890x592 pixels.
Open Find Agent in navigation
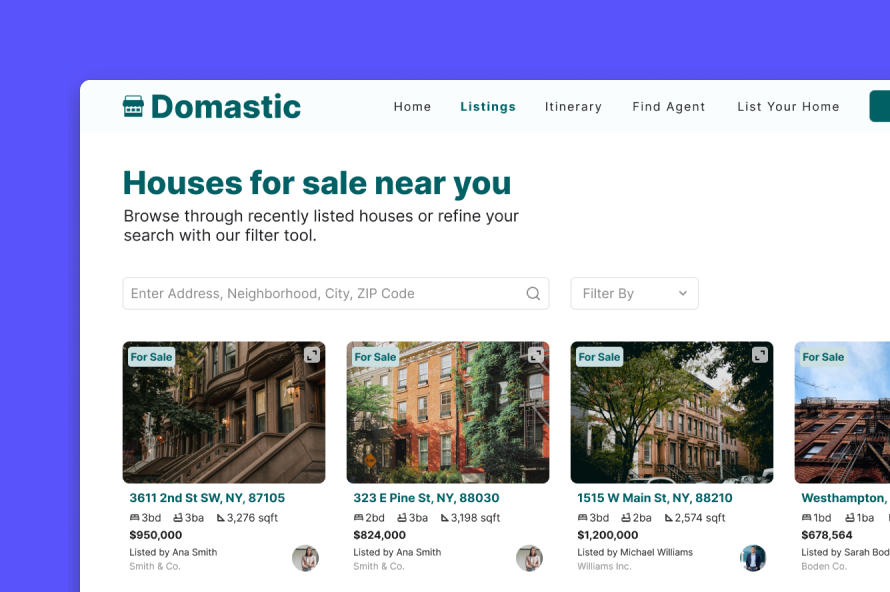click(669, 107)
